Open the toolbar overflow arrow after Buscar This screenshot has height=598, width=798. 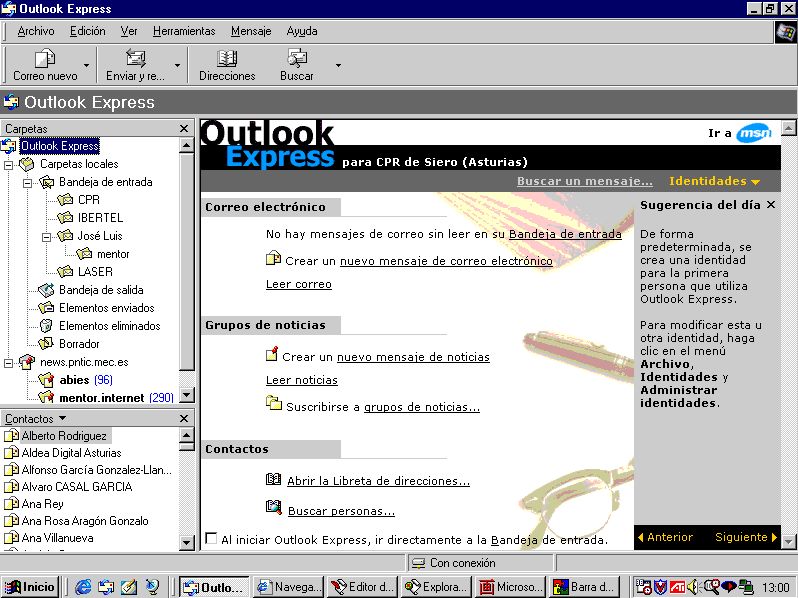(x=338, y=65)
